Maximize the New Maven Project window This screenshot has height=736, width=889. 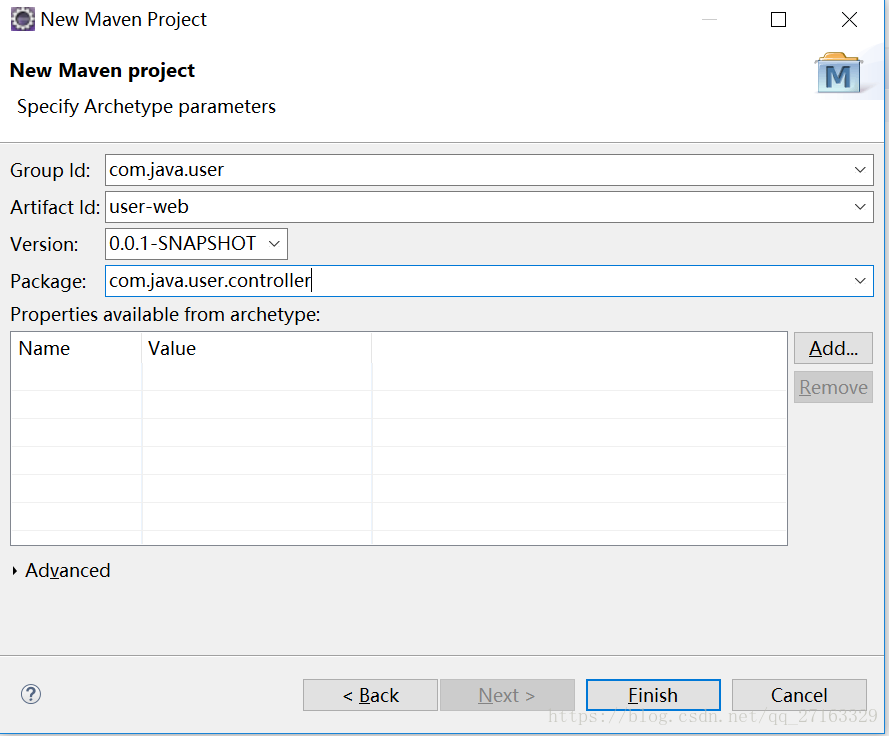click(x=778, y=20)
